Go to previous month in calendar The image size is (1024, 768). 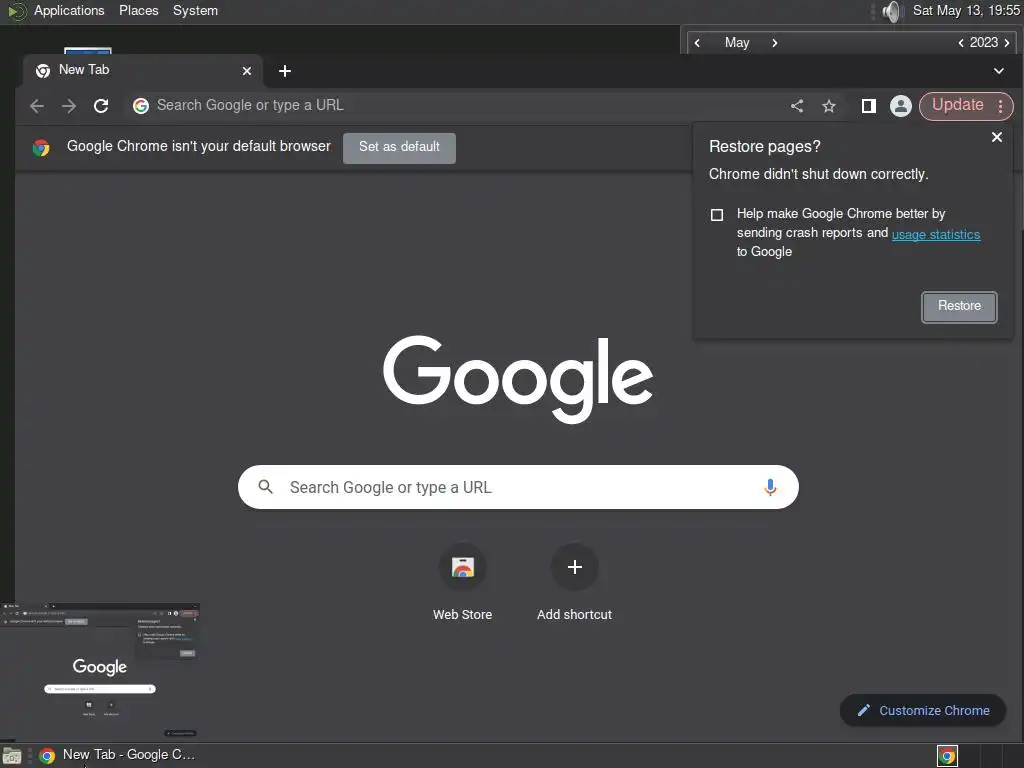click(697, 43)
